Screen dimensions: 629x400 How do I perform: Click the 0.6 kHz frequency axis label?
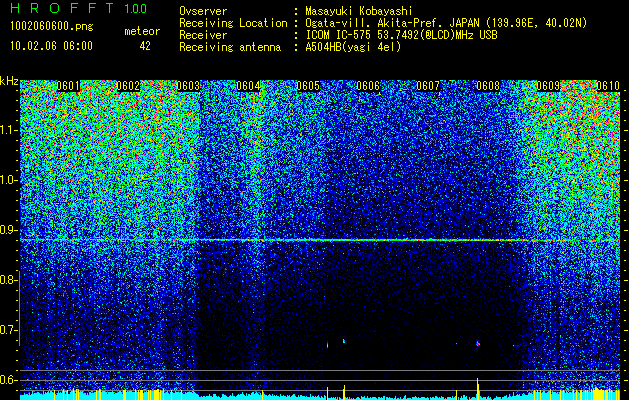pos(9,380)
